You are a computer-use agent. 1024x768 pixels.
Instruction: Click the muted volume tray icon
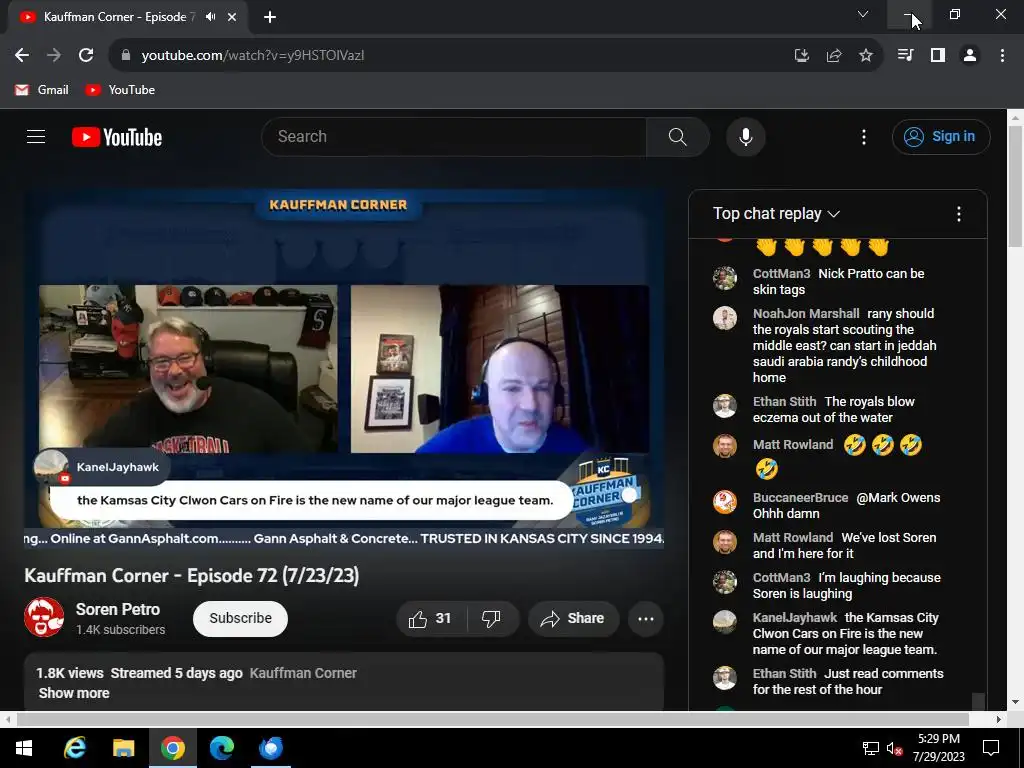(x=894, y=748)
